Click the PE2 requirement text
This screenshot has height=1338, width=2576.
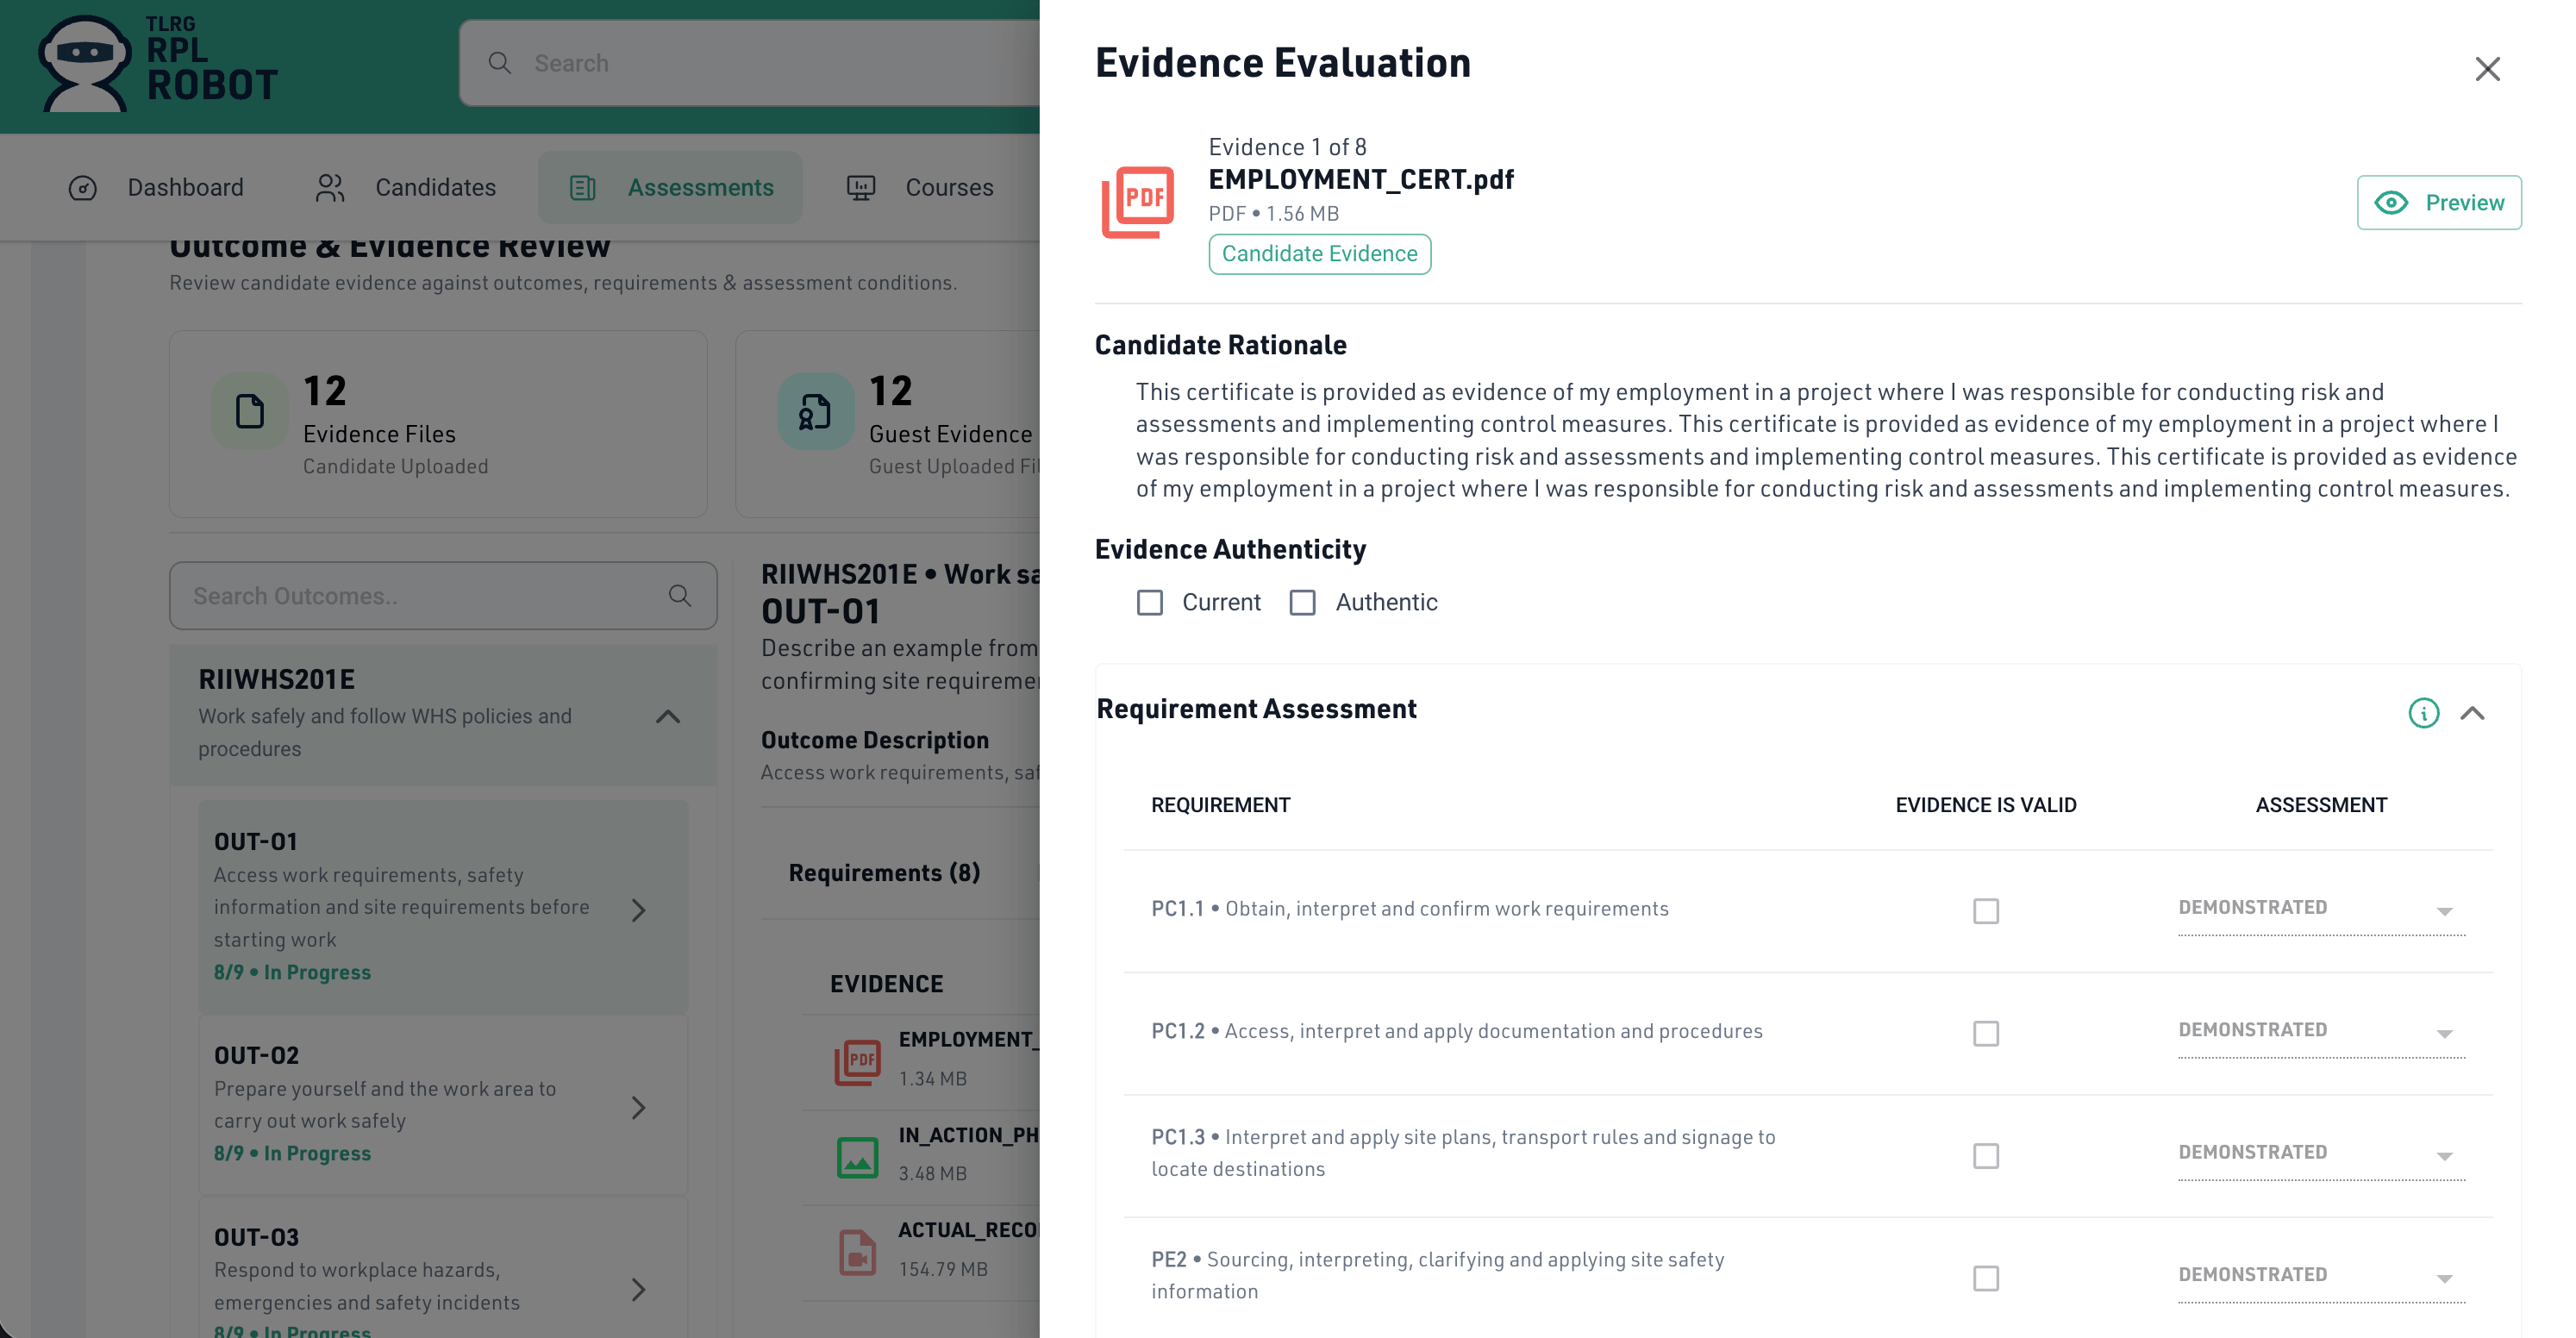tap(1438, 1276)
